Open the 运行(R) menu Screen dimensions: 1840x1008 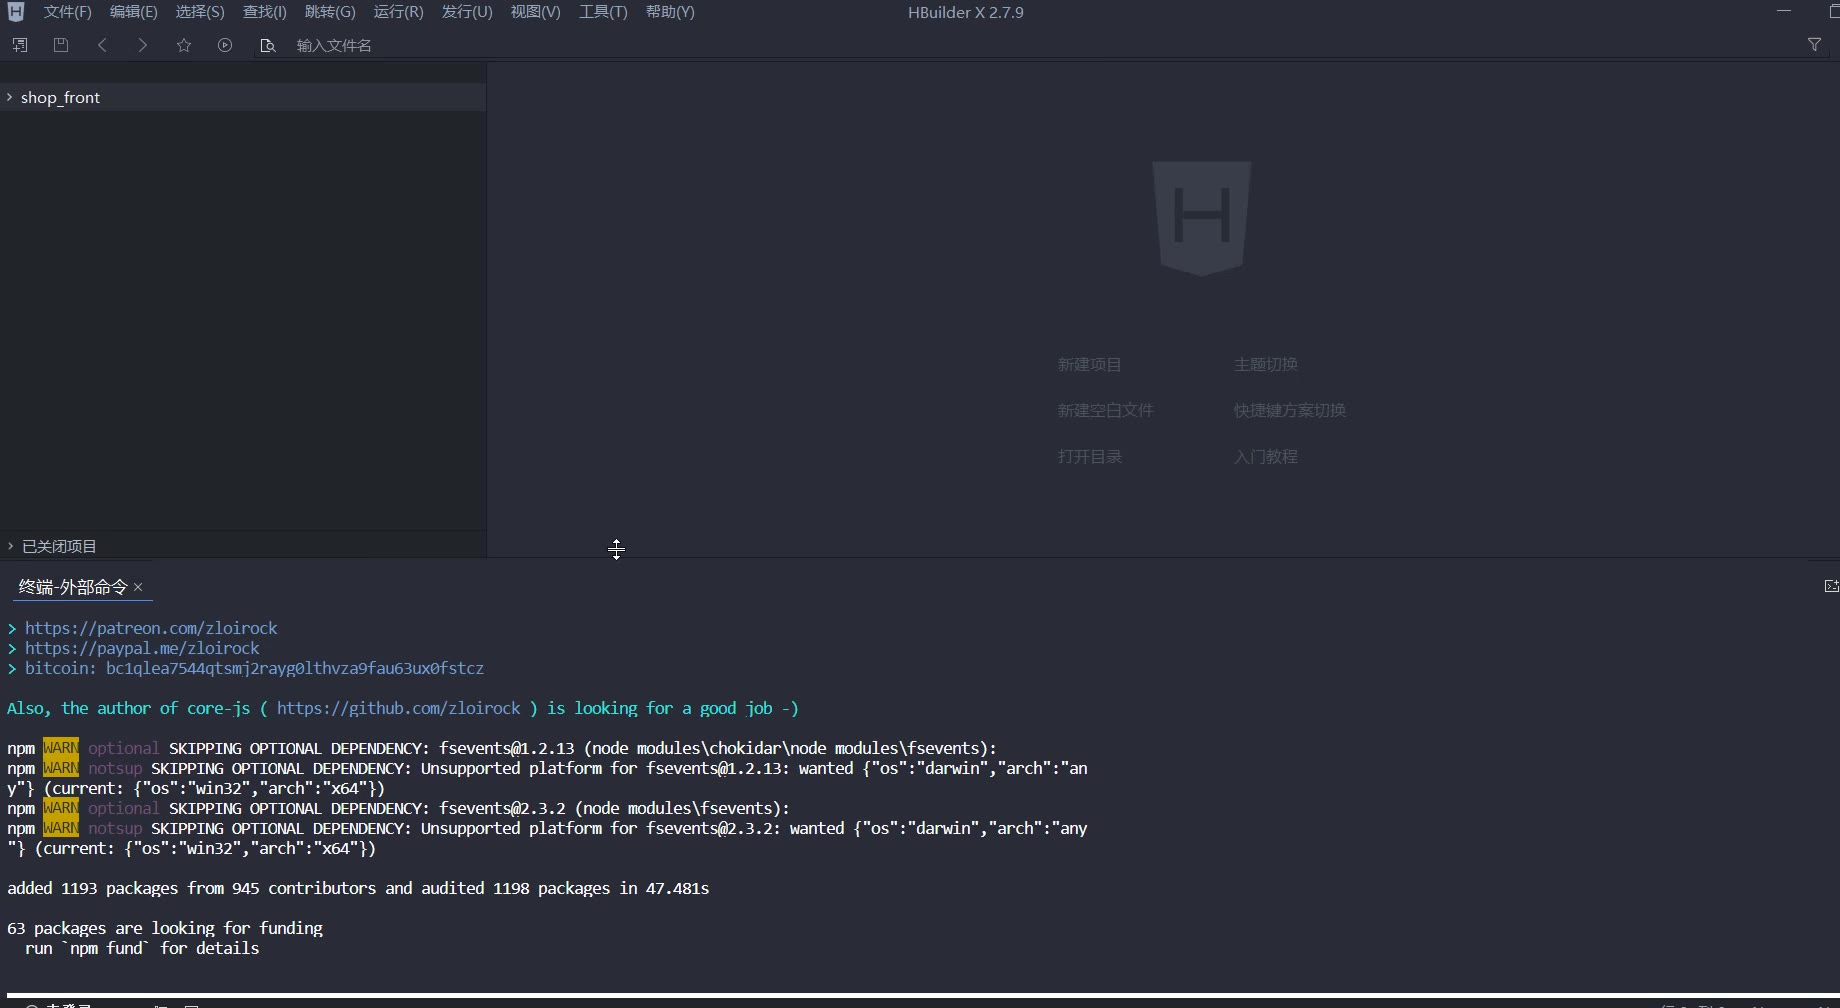click(x=398, y=12)
